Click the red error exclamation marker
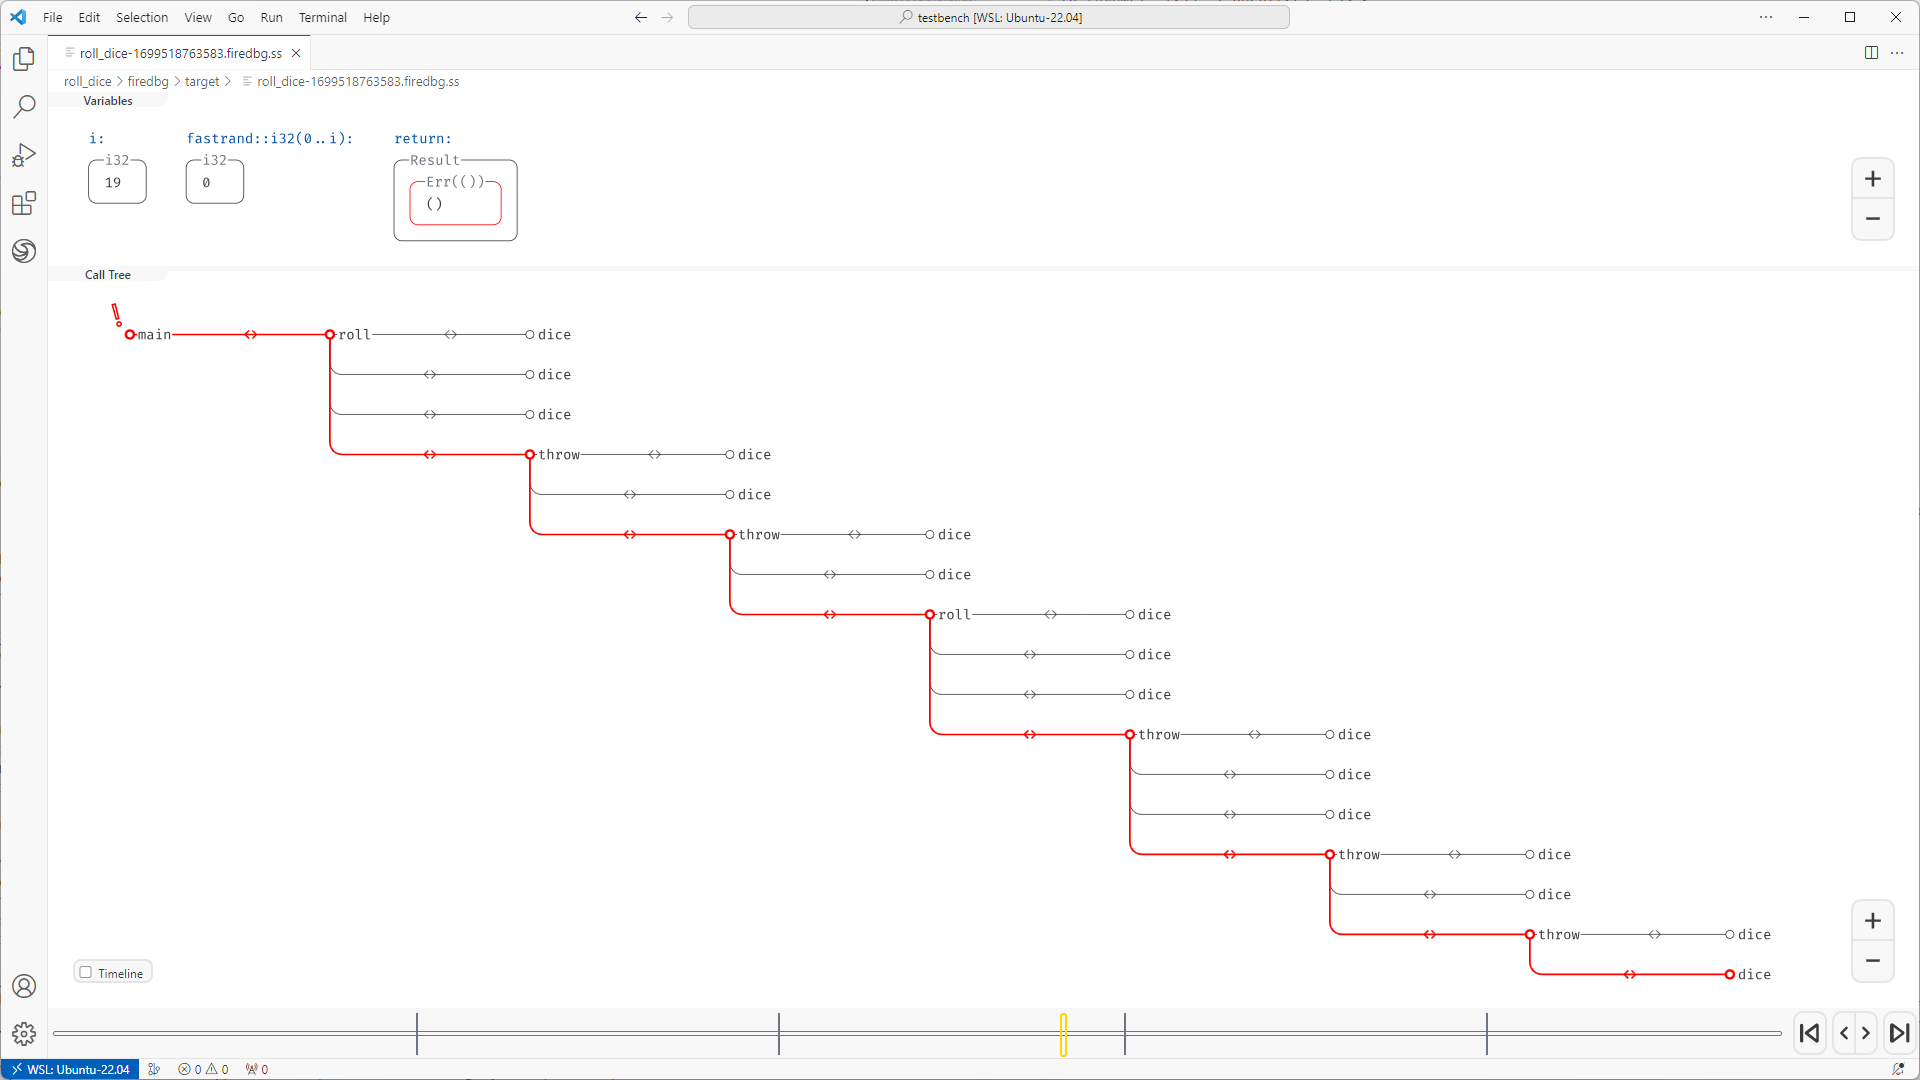 click(x=116, y=315)
